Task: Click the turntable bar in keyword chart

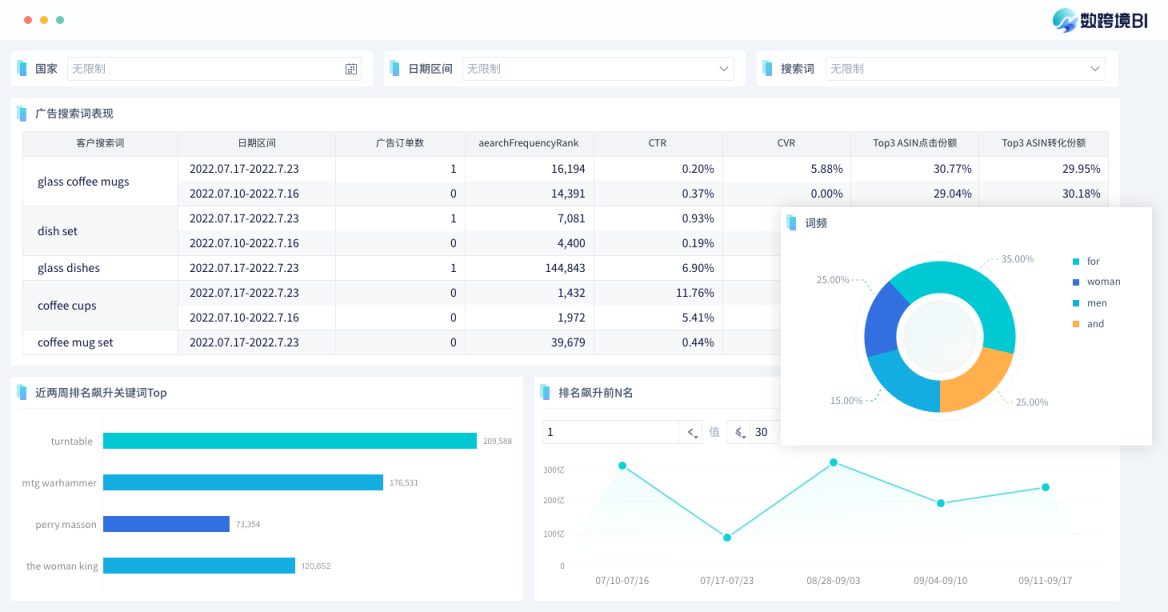Action: [x=289, y=441]
